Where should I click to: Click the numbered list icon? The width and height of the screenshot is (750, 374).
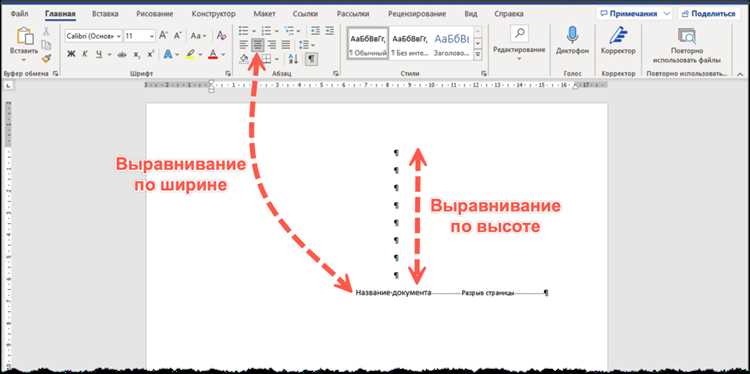click(266, 31)
